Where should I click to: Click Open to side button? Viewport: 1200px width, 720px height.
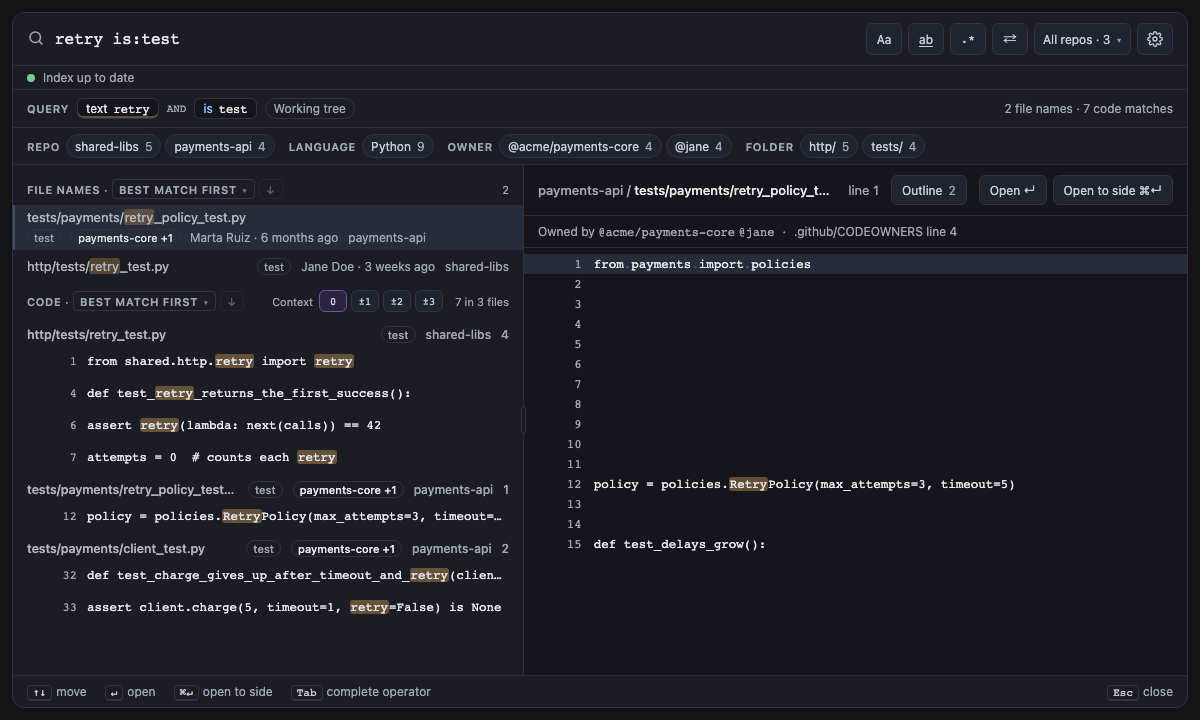point(1112,190)
